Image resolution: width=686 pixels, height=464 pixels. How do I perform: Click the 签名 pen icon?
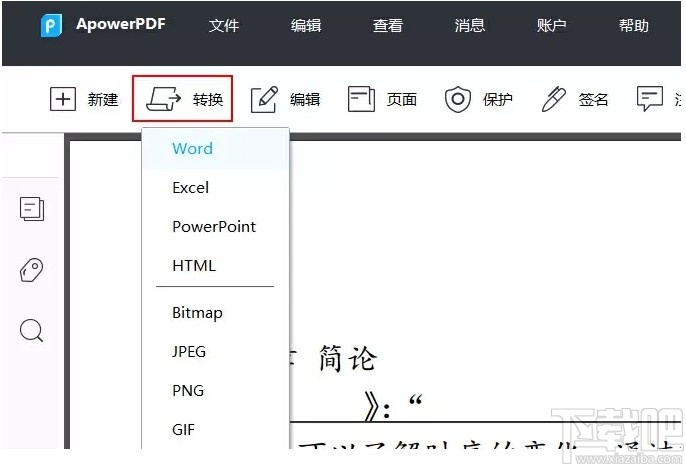click(x=554, y=99)
